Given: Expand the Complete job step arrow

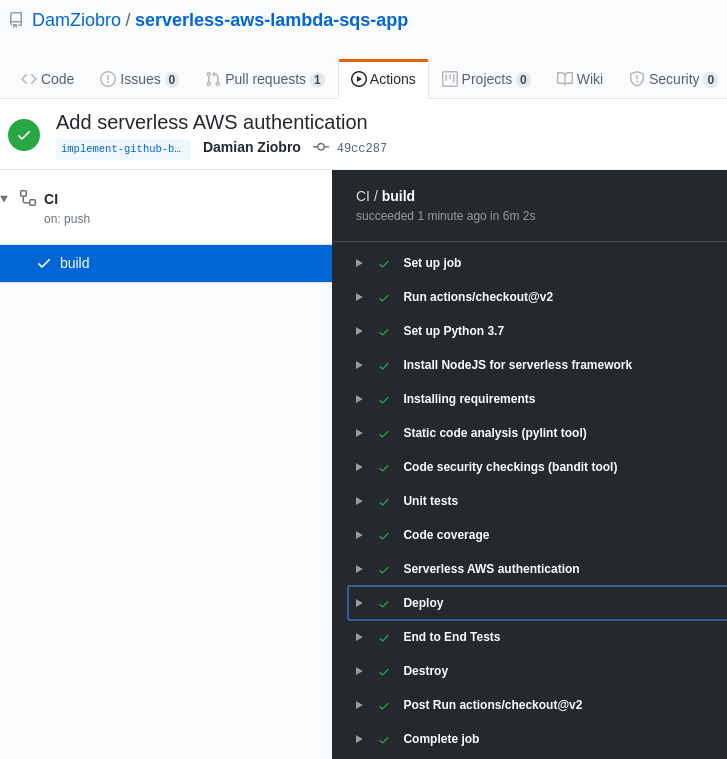Looking at the screenshot, I should coord(359,739).
